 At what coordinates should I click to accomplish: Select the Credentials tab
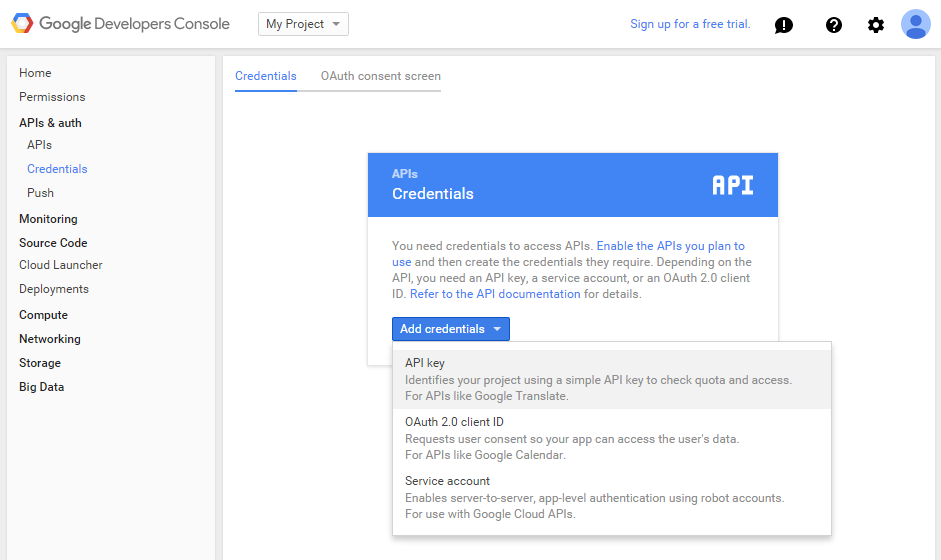click(266, 76)
